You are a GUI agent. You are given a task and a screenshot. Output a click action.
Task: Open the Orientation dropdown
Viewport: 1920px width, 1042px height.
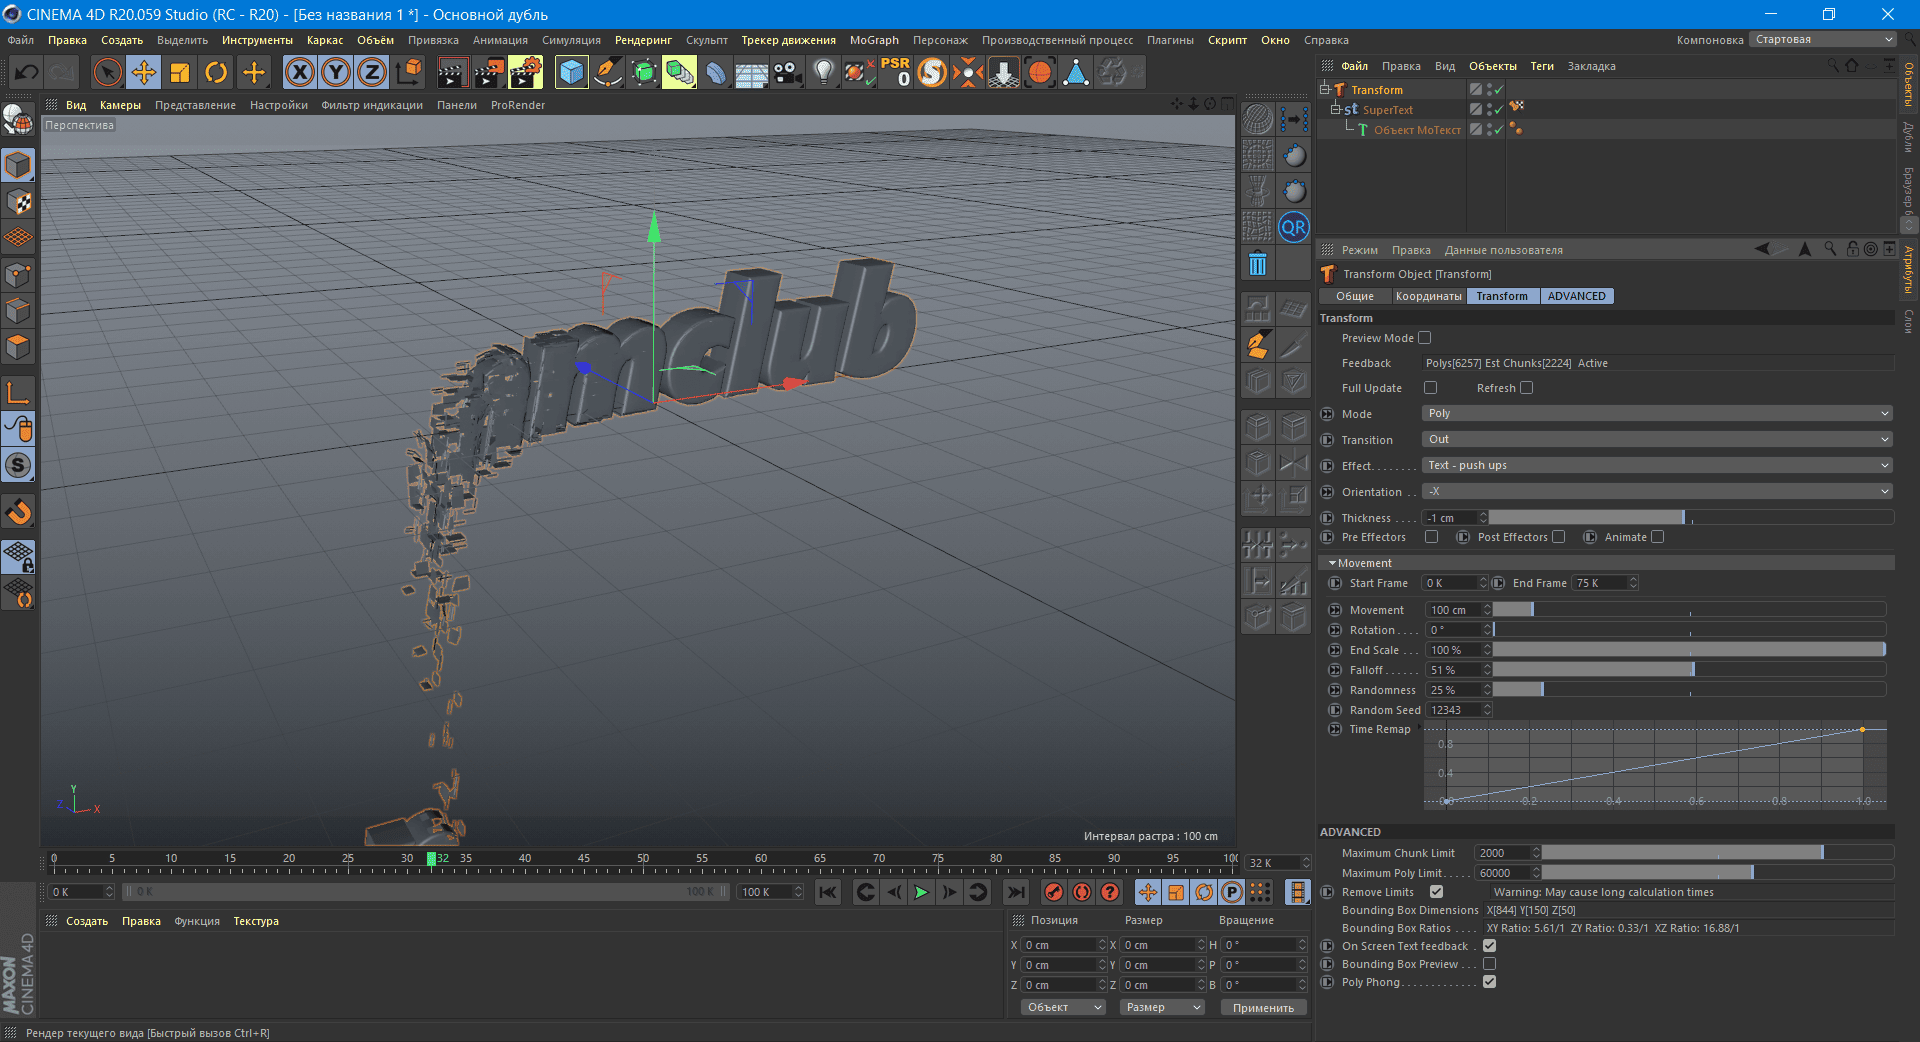1657,491
